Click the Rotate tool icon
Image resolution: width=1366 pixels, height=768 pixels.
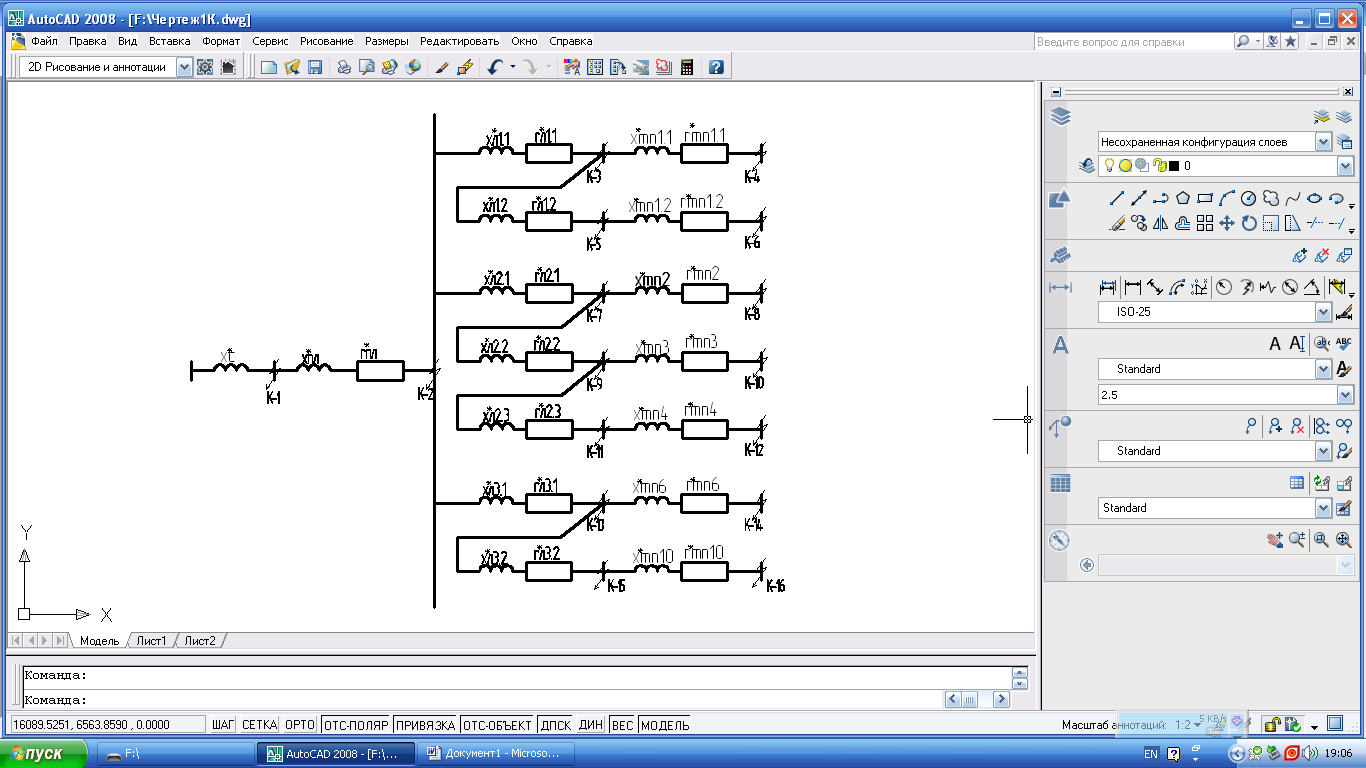1249,224
